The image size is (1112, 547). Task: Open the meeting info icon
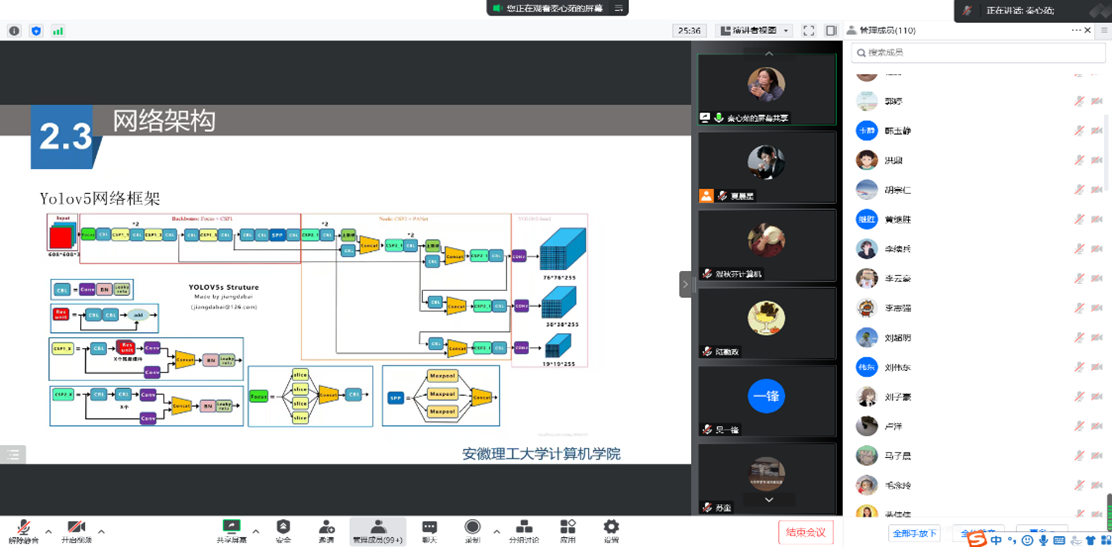point(14,31)
